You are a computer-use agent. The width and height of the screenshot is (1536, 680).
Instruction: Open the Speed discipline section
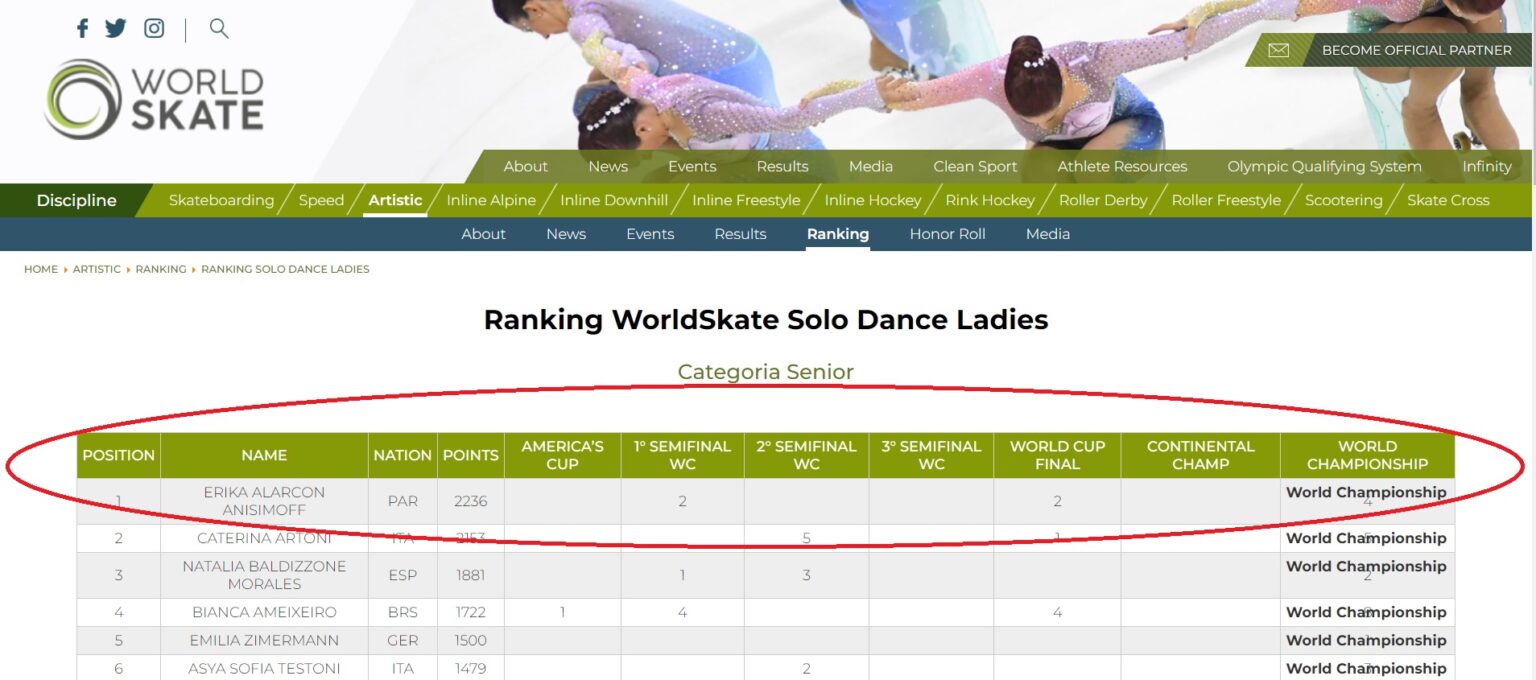point(320,200)
